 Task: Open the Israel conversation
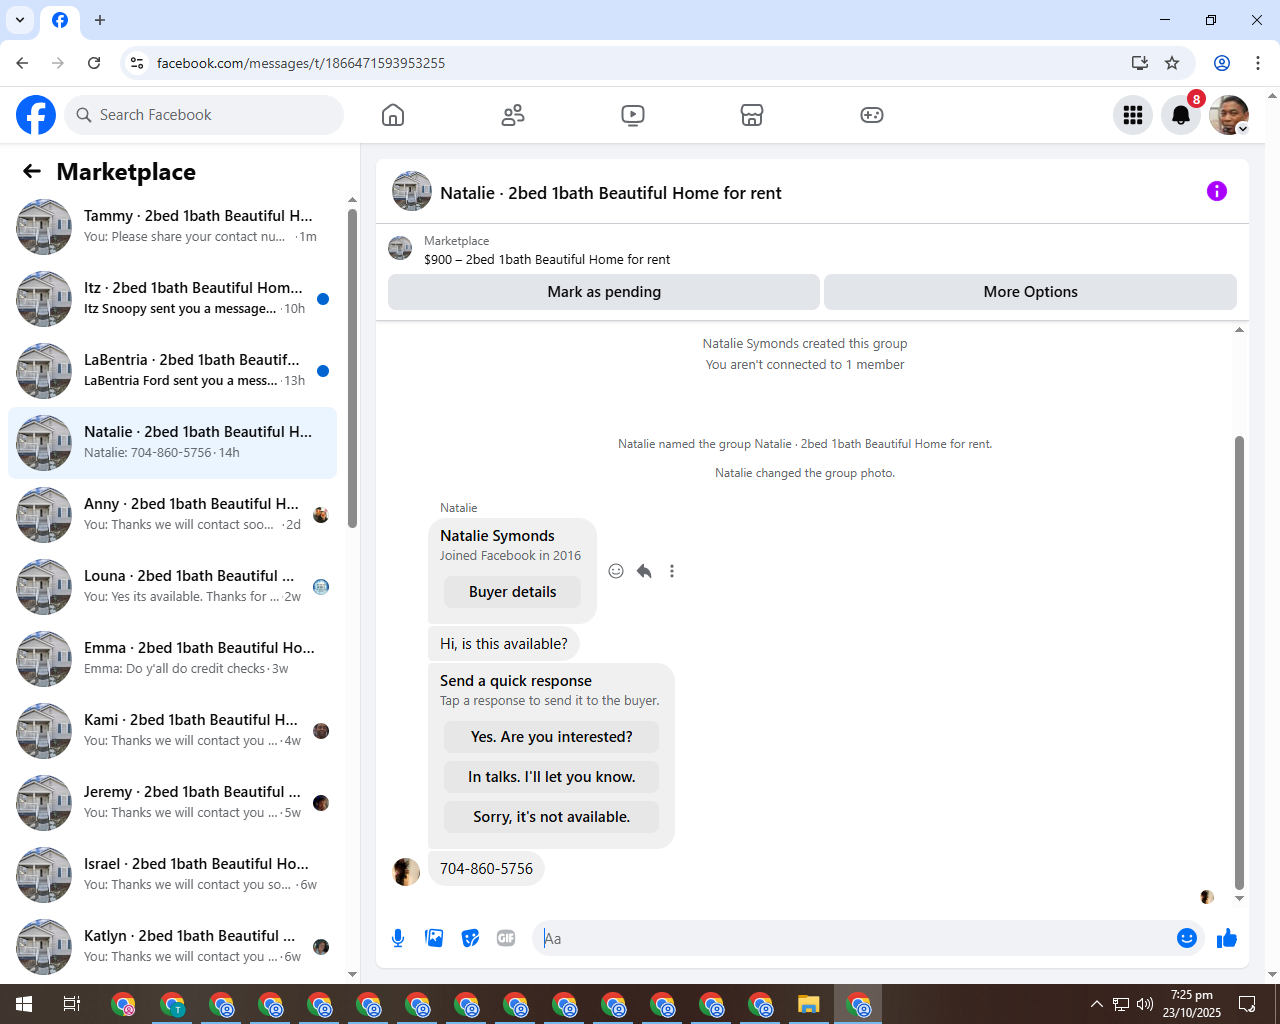(x=172, y=875)
